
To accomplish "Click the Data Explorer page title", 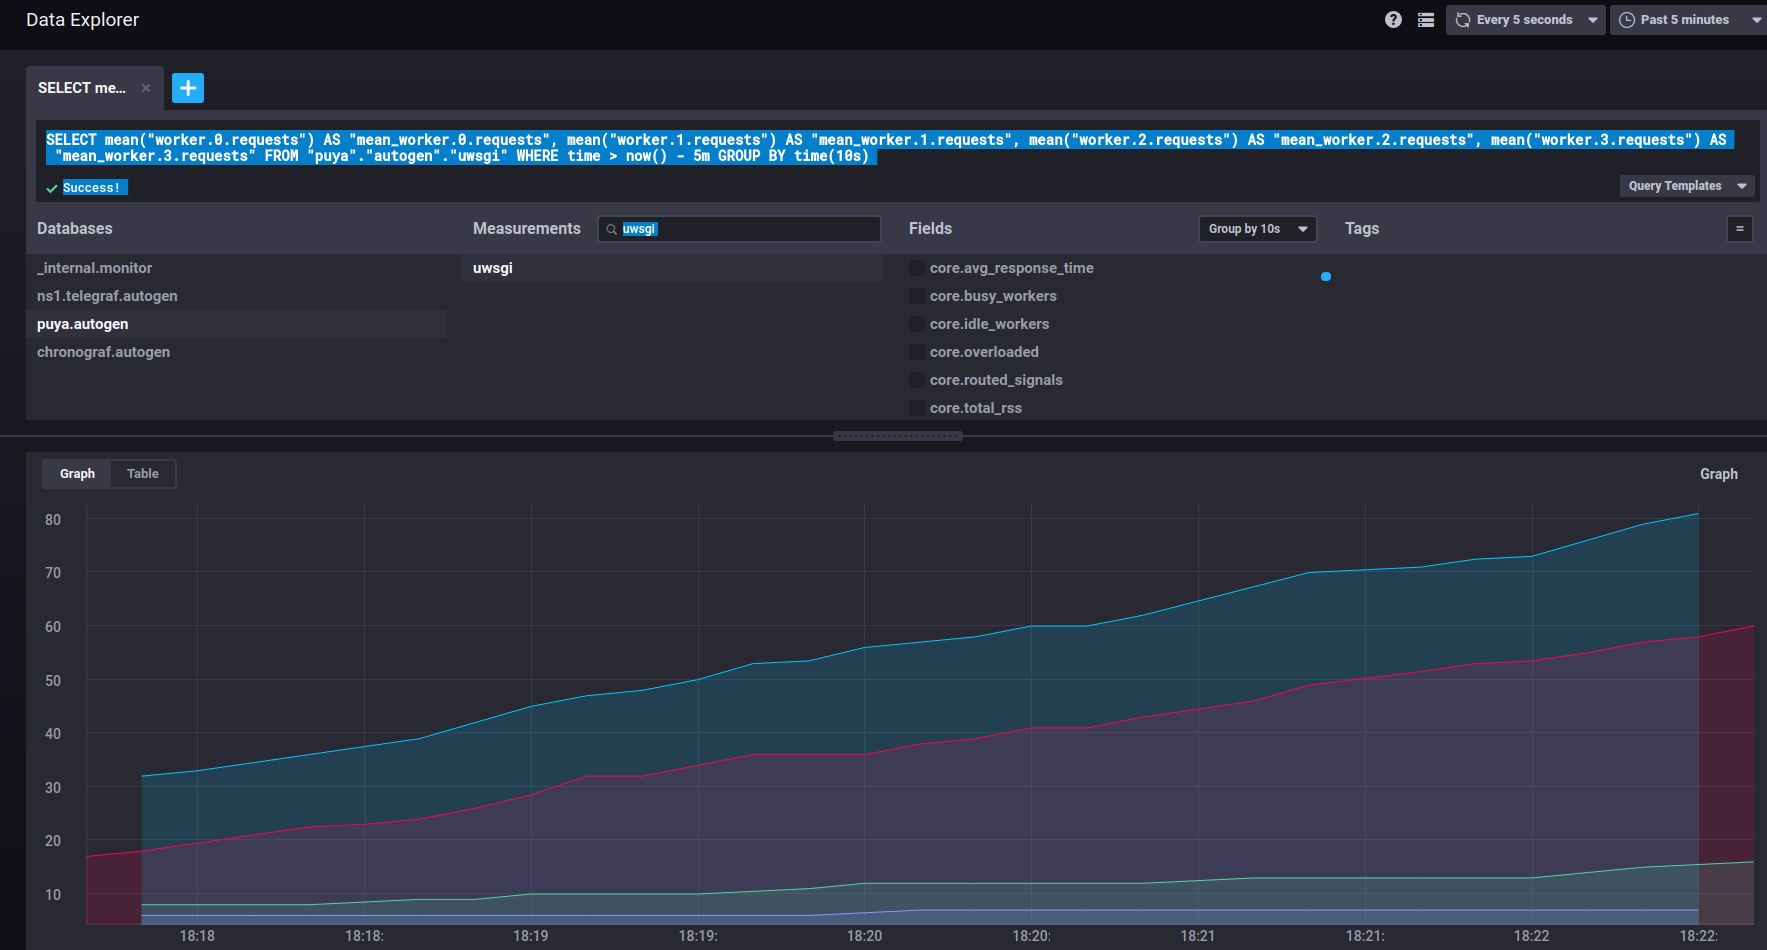I will tap(82, 20).
